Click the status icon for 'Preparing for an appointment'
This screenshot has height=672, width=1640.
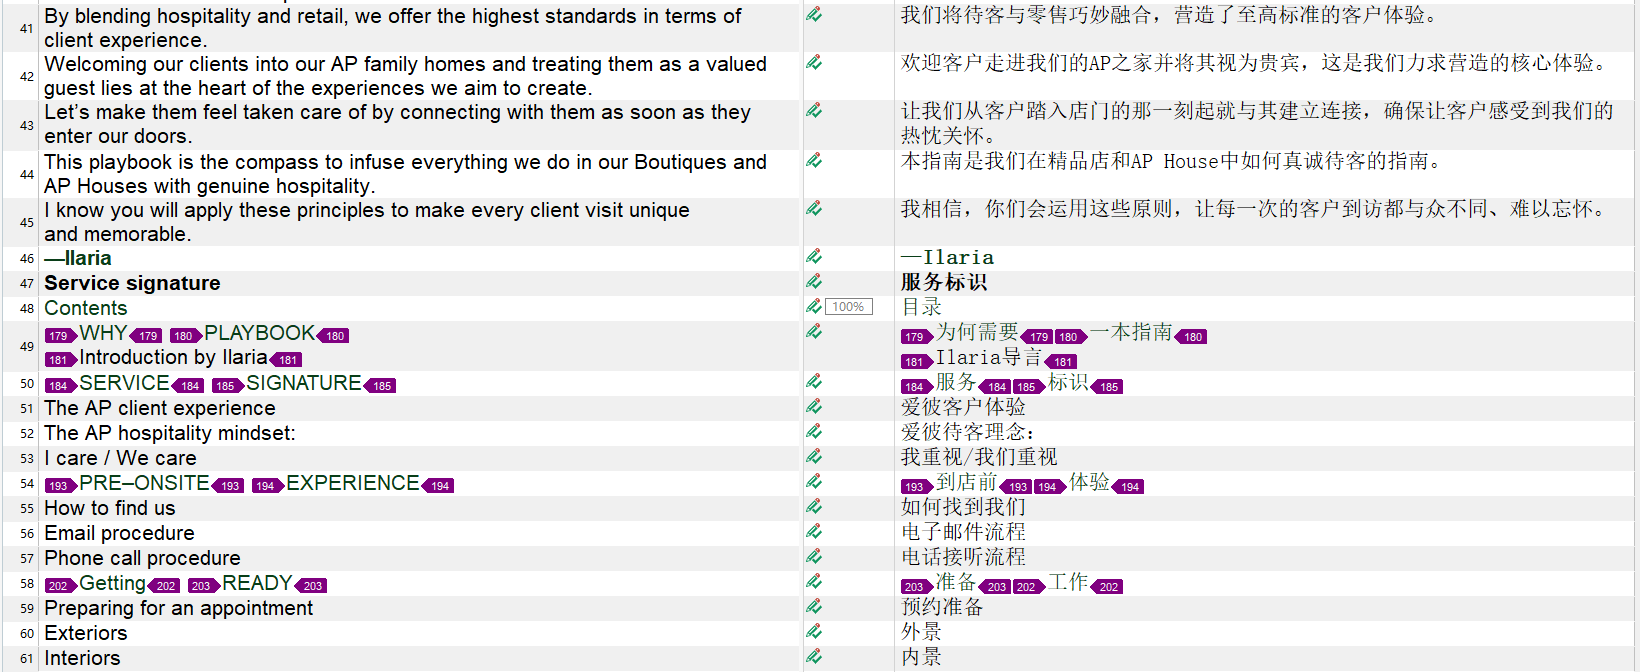pyautogui.click(x=814, y=606)
